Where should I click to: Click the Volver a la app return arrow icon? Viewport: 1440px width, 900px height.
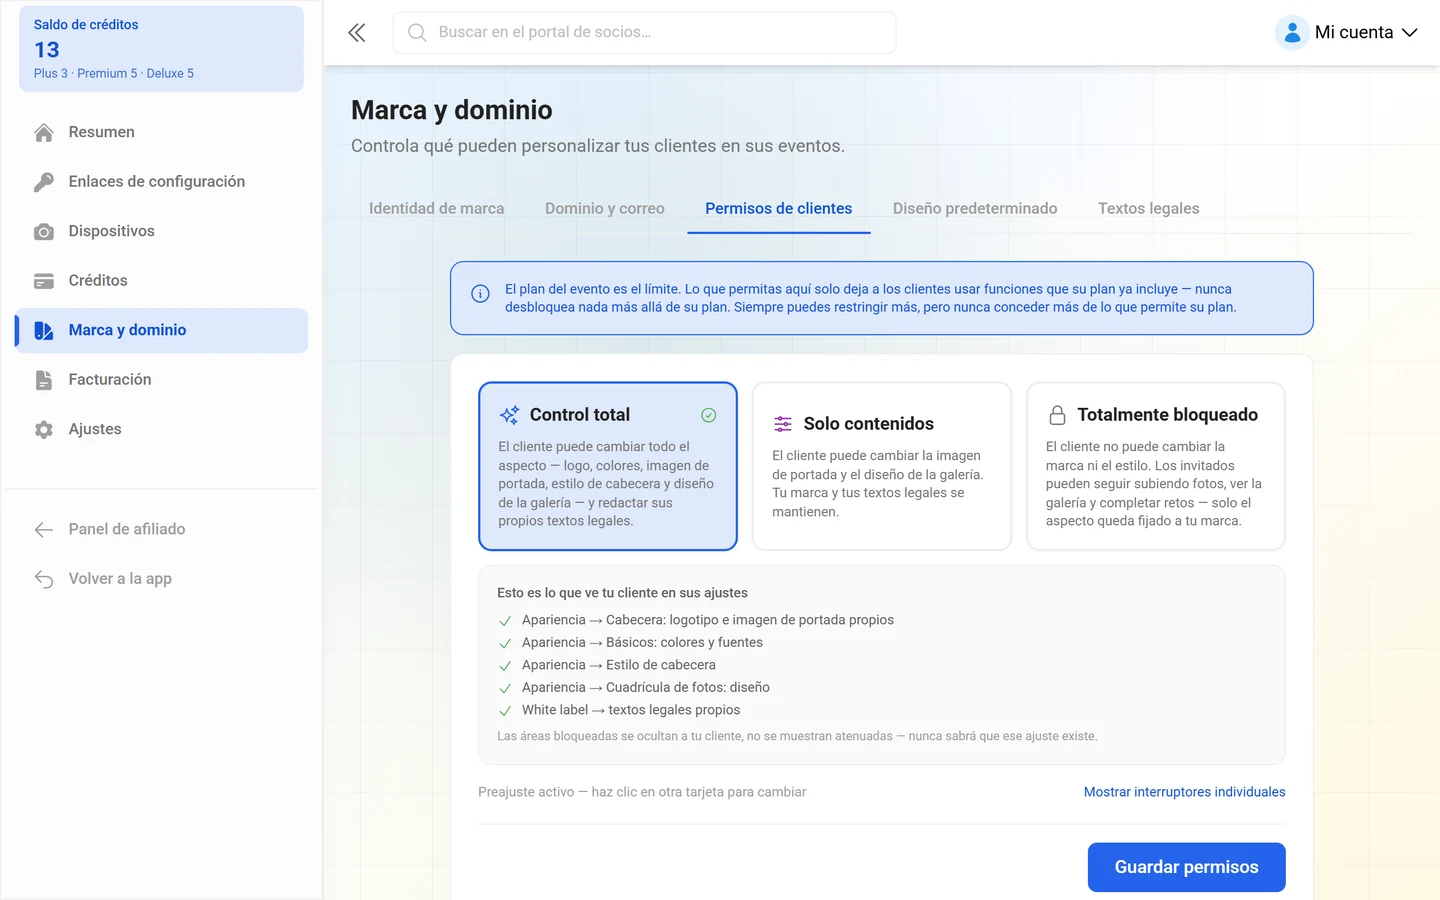[x=44, y=579]
